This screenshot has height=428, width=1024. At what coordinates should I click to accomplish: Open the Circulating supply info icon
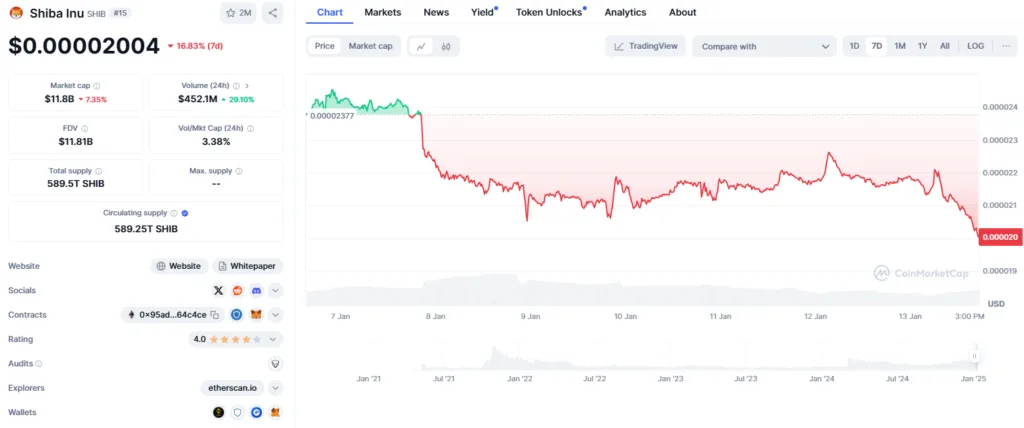[x=174, y=214]
